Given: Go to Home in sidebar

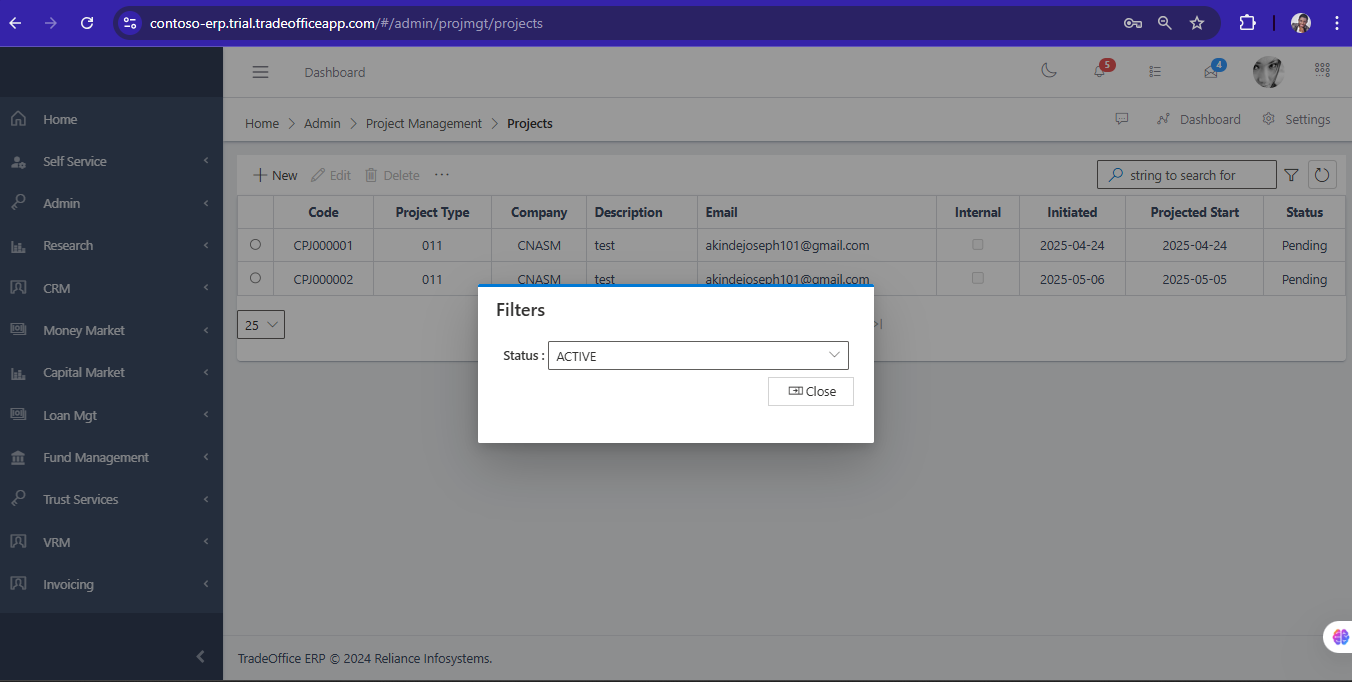Looking at the screenshot, I should 60,119.
